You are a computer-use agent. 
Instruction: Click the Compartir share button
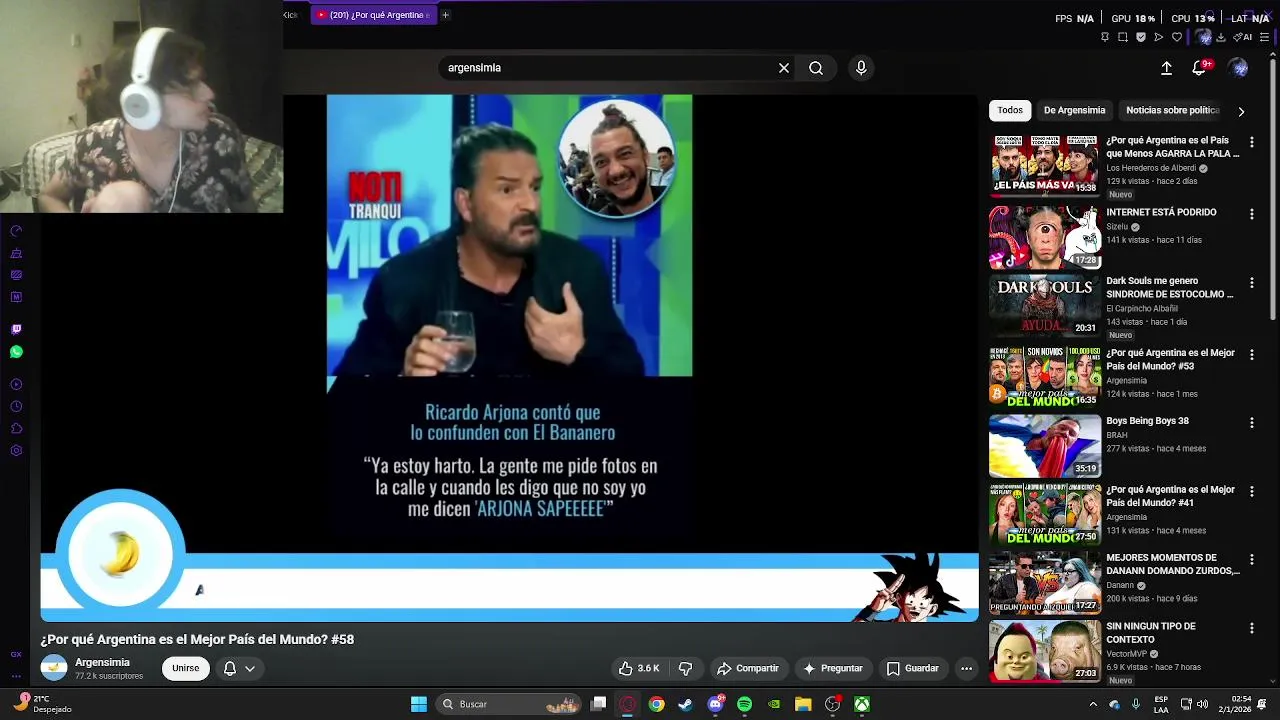747,668
